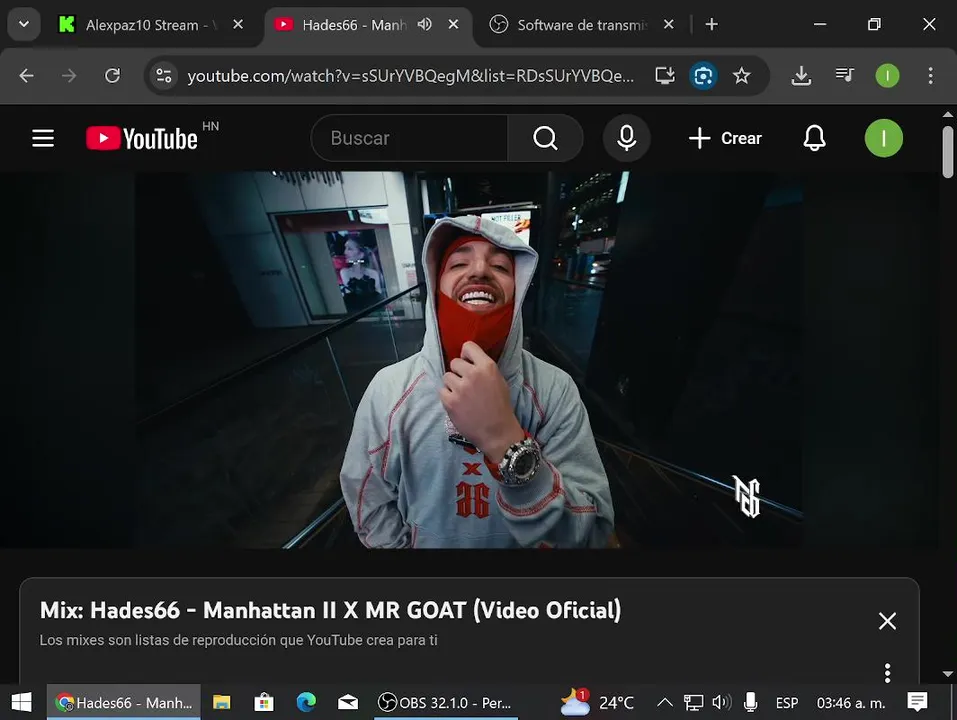The height and width of the screenshot is (720, 957).
Task: Go to YouTube home via logo
Action: click(142, 139)
